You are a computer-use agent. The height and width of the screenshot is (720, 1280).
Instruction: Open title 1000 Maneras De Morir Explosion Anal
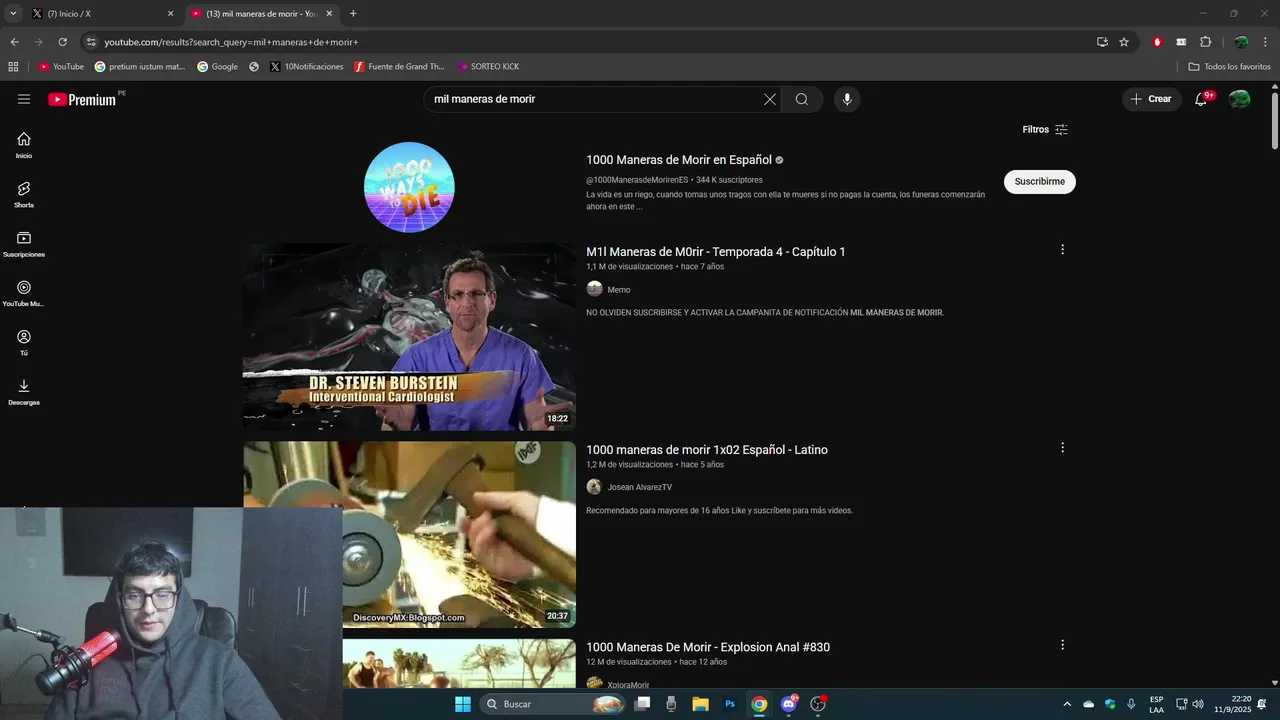708,647
